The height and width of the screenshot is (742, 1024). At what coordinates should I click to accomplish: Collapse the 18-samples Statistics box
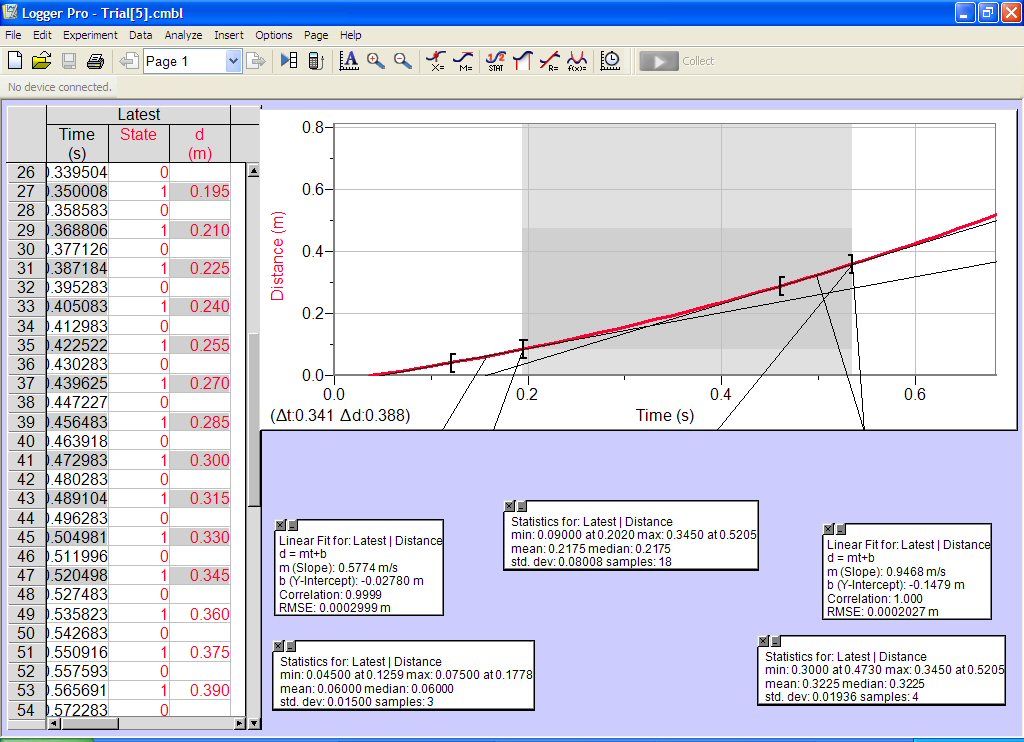click(522, 506)
